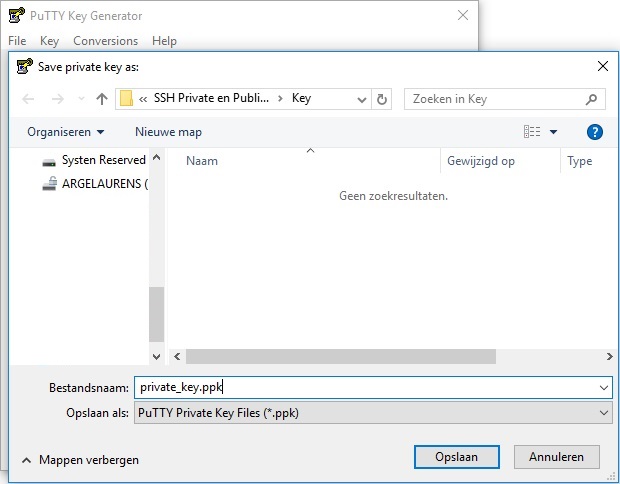Viewport: 620px width, 484px height.
Task: Click the PuTTY Key Generator title bar icon
Action: pos(17,15)
